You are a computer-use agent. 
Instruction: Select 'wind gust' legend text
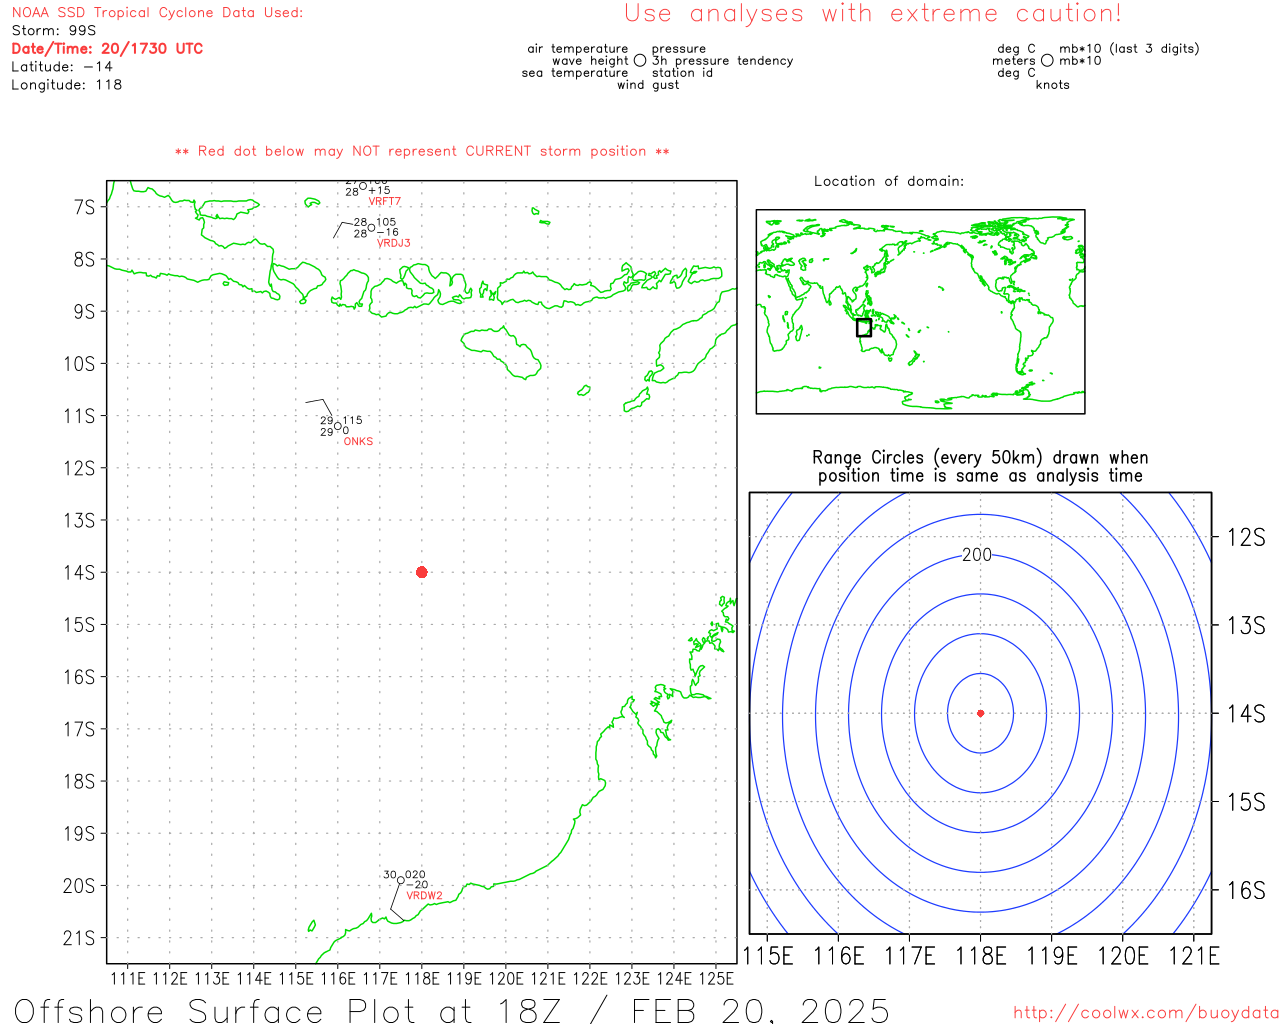pyautogui.click(x=648, y=85)
